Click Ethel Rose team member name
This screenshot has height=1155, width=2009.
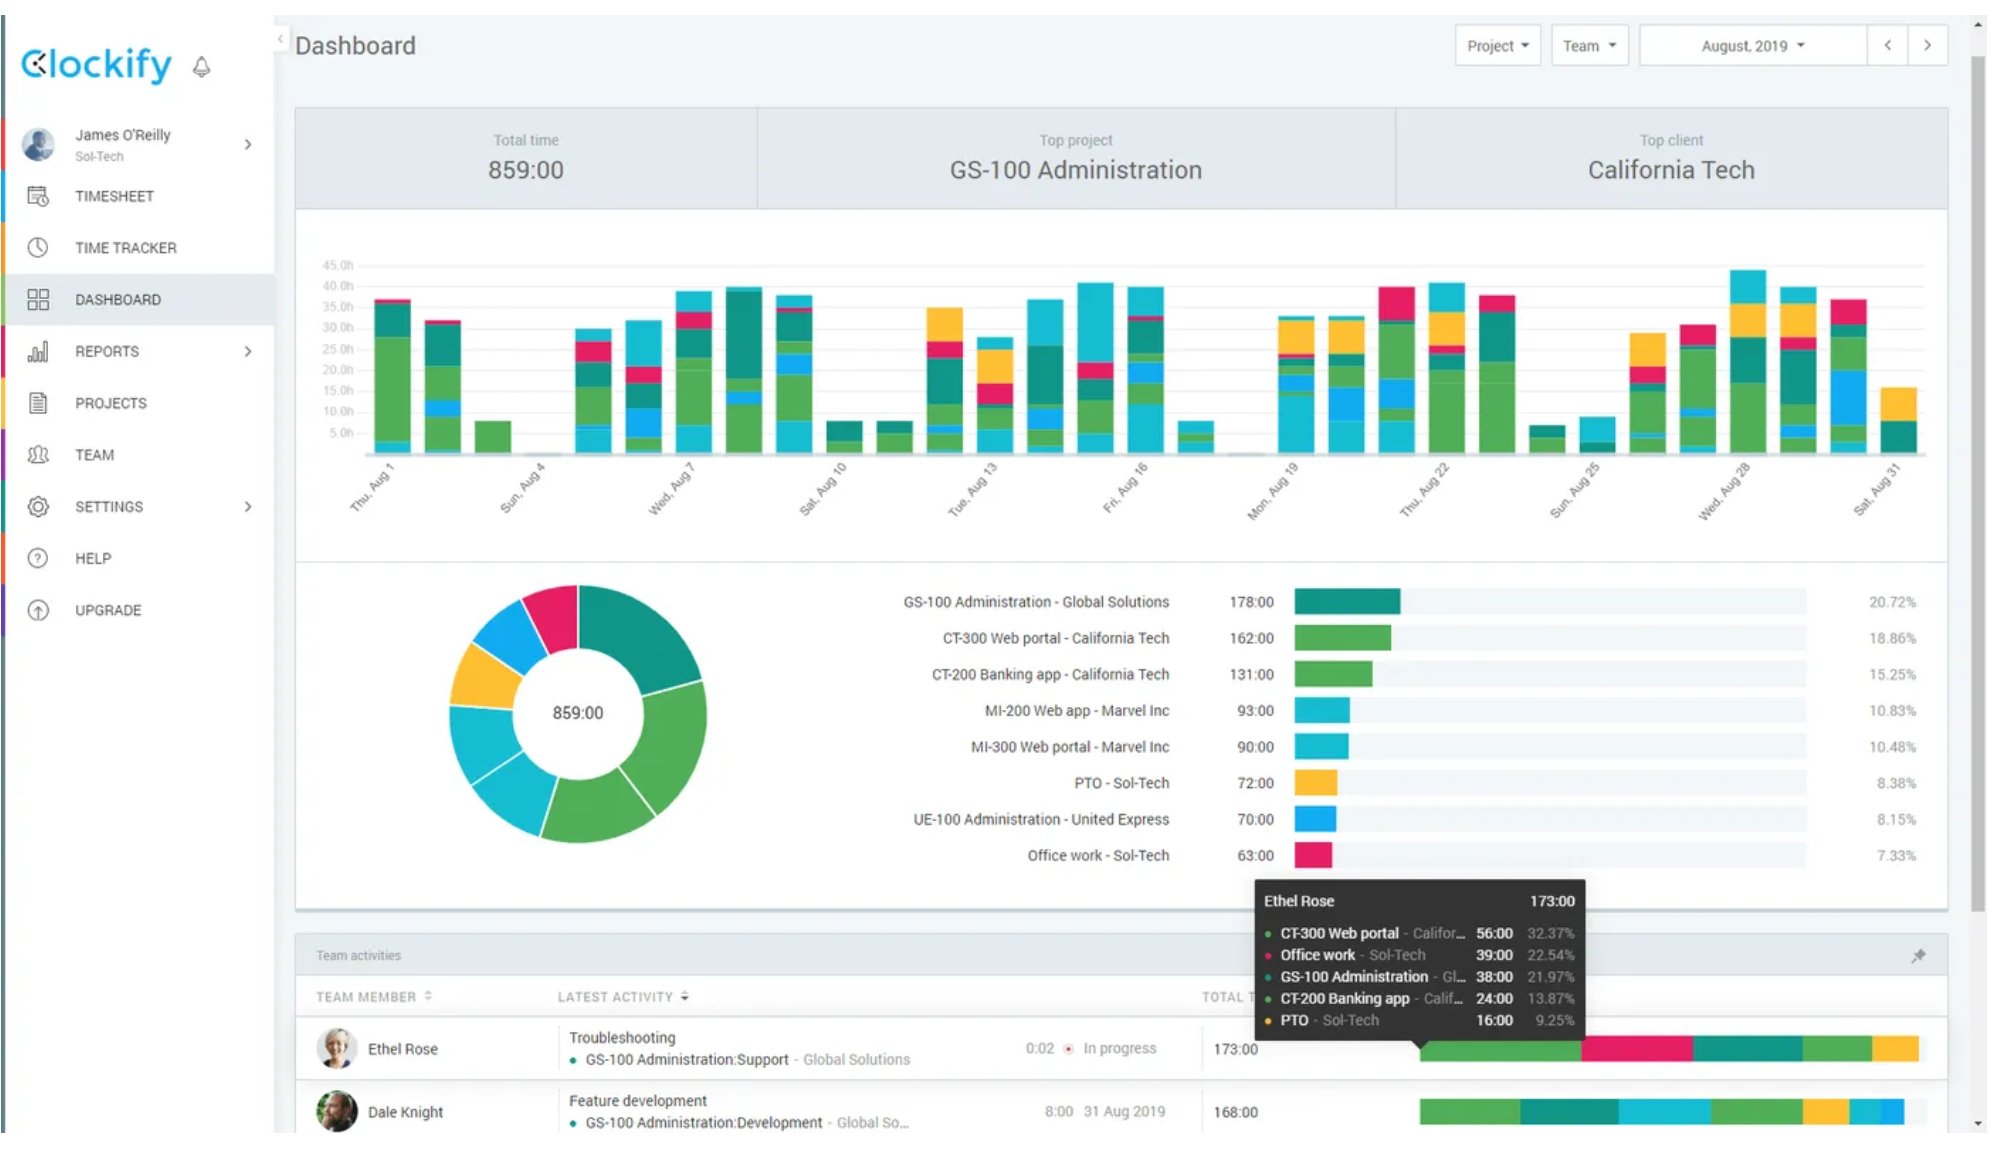(x=402, y=1049)
